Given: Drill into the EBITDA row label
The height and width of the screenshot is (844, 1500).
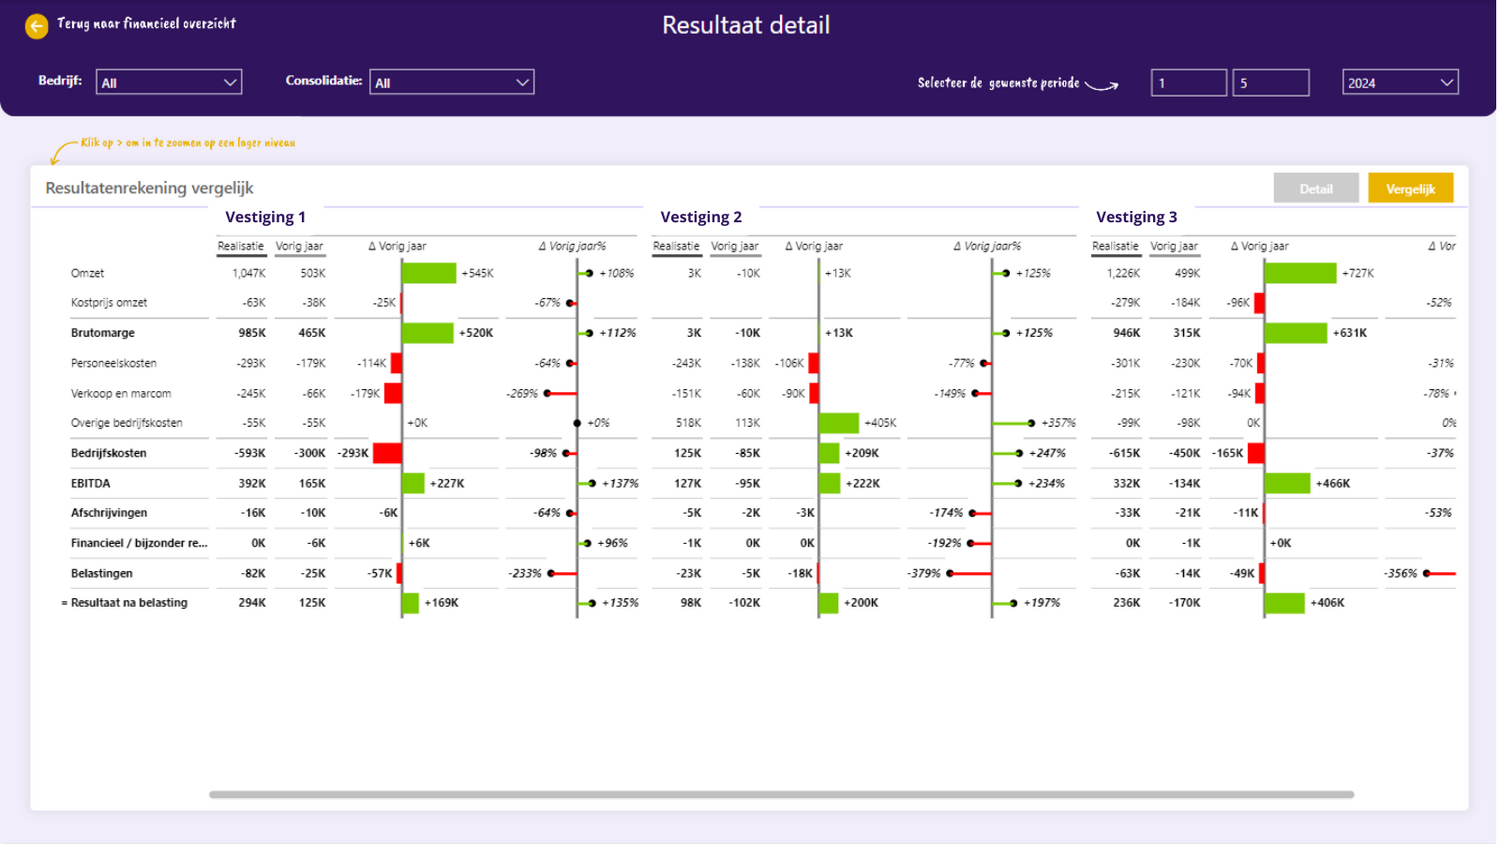Looking at the screenshot, I should (x=91, y=483).
